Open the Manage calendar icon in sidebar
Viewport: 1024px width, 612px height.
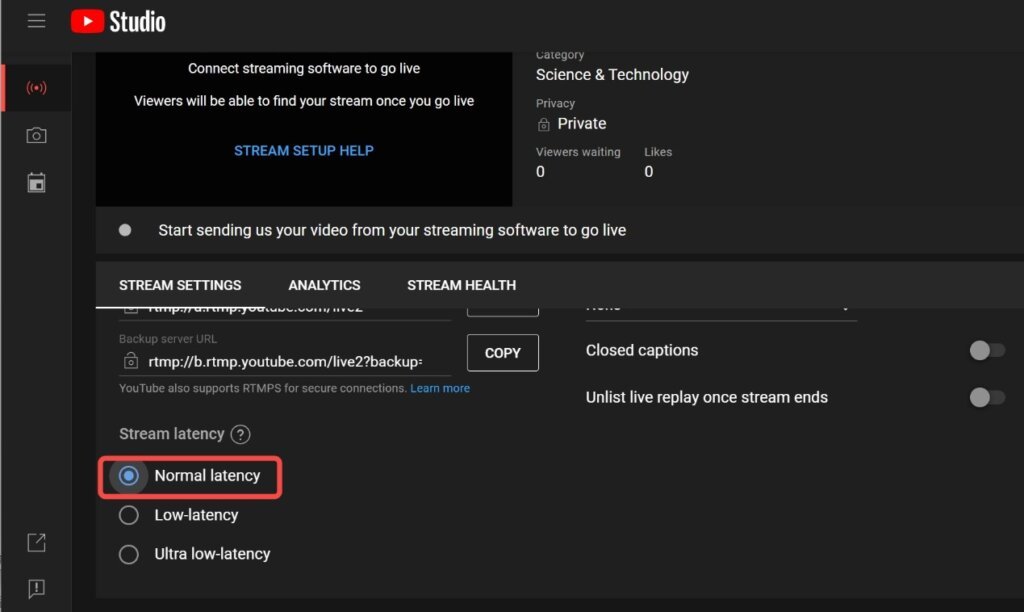[36, 183]
